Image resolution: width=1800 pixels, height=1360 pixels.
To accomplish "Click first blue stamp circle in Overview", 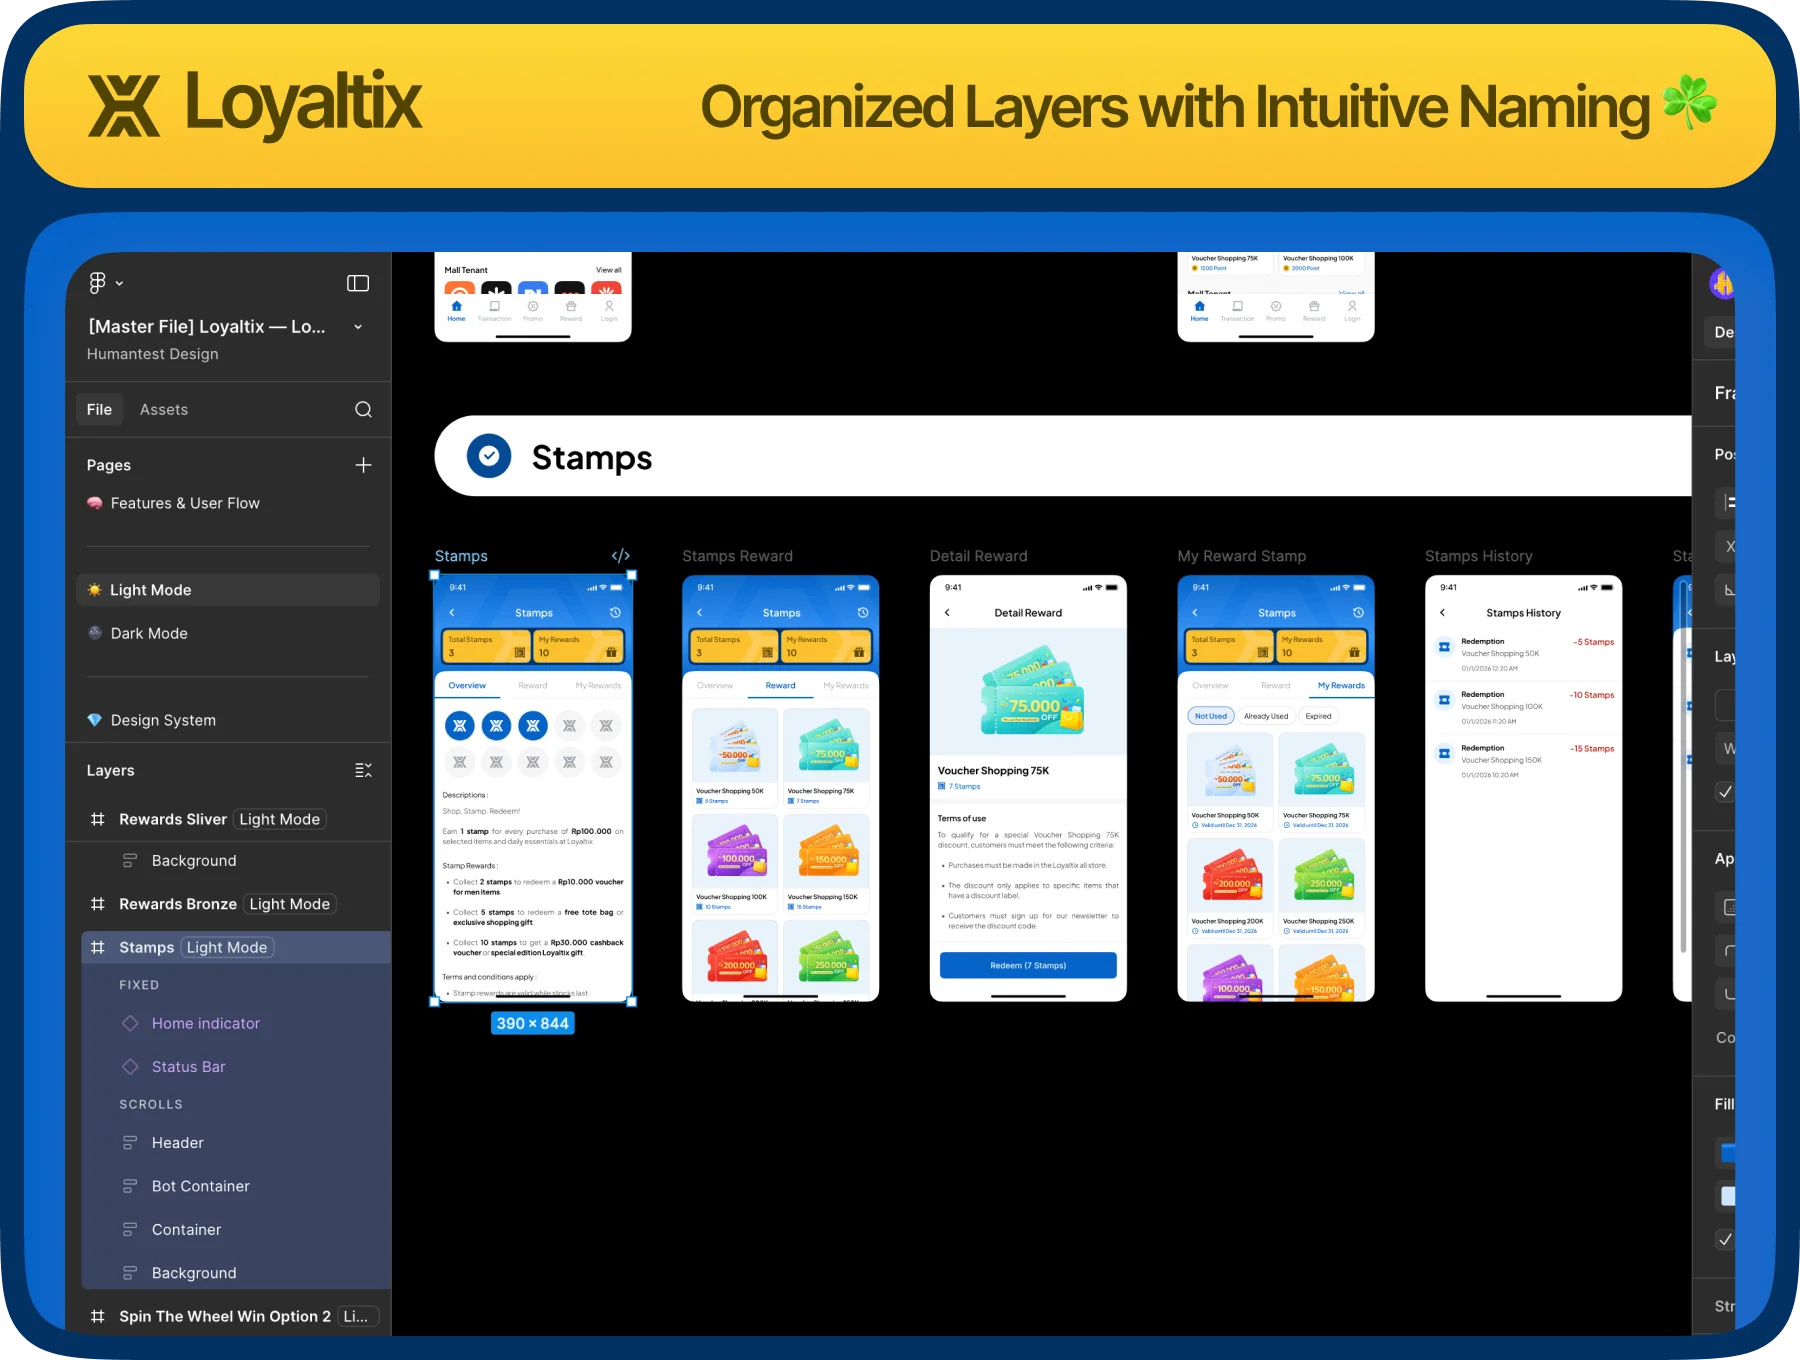I will (460, 726).
